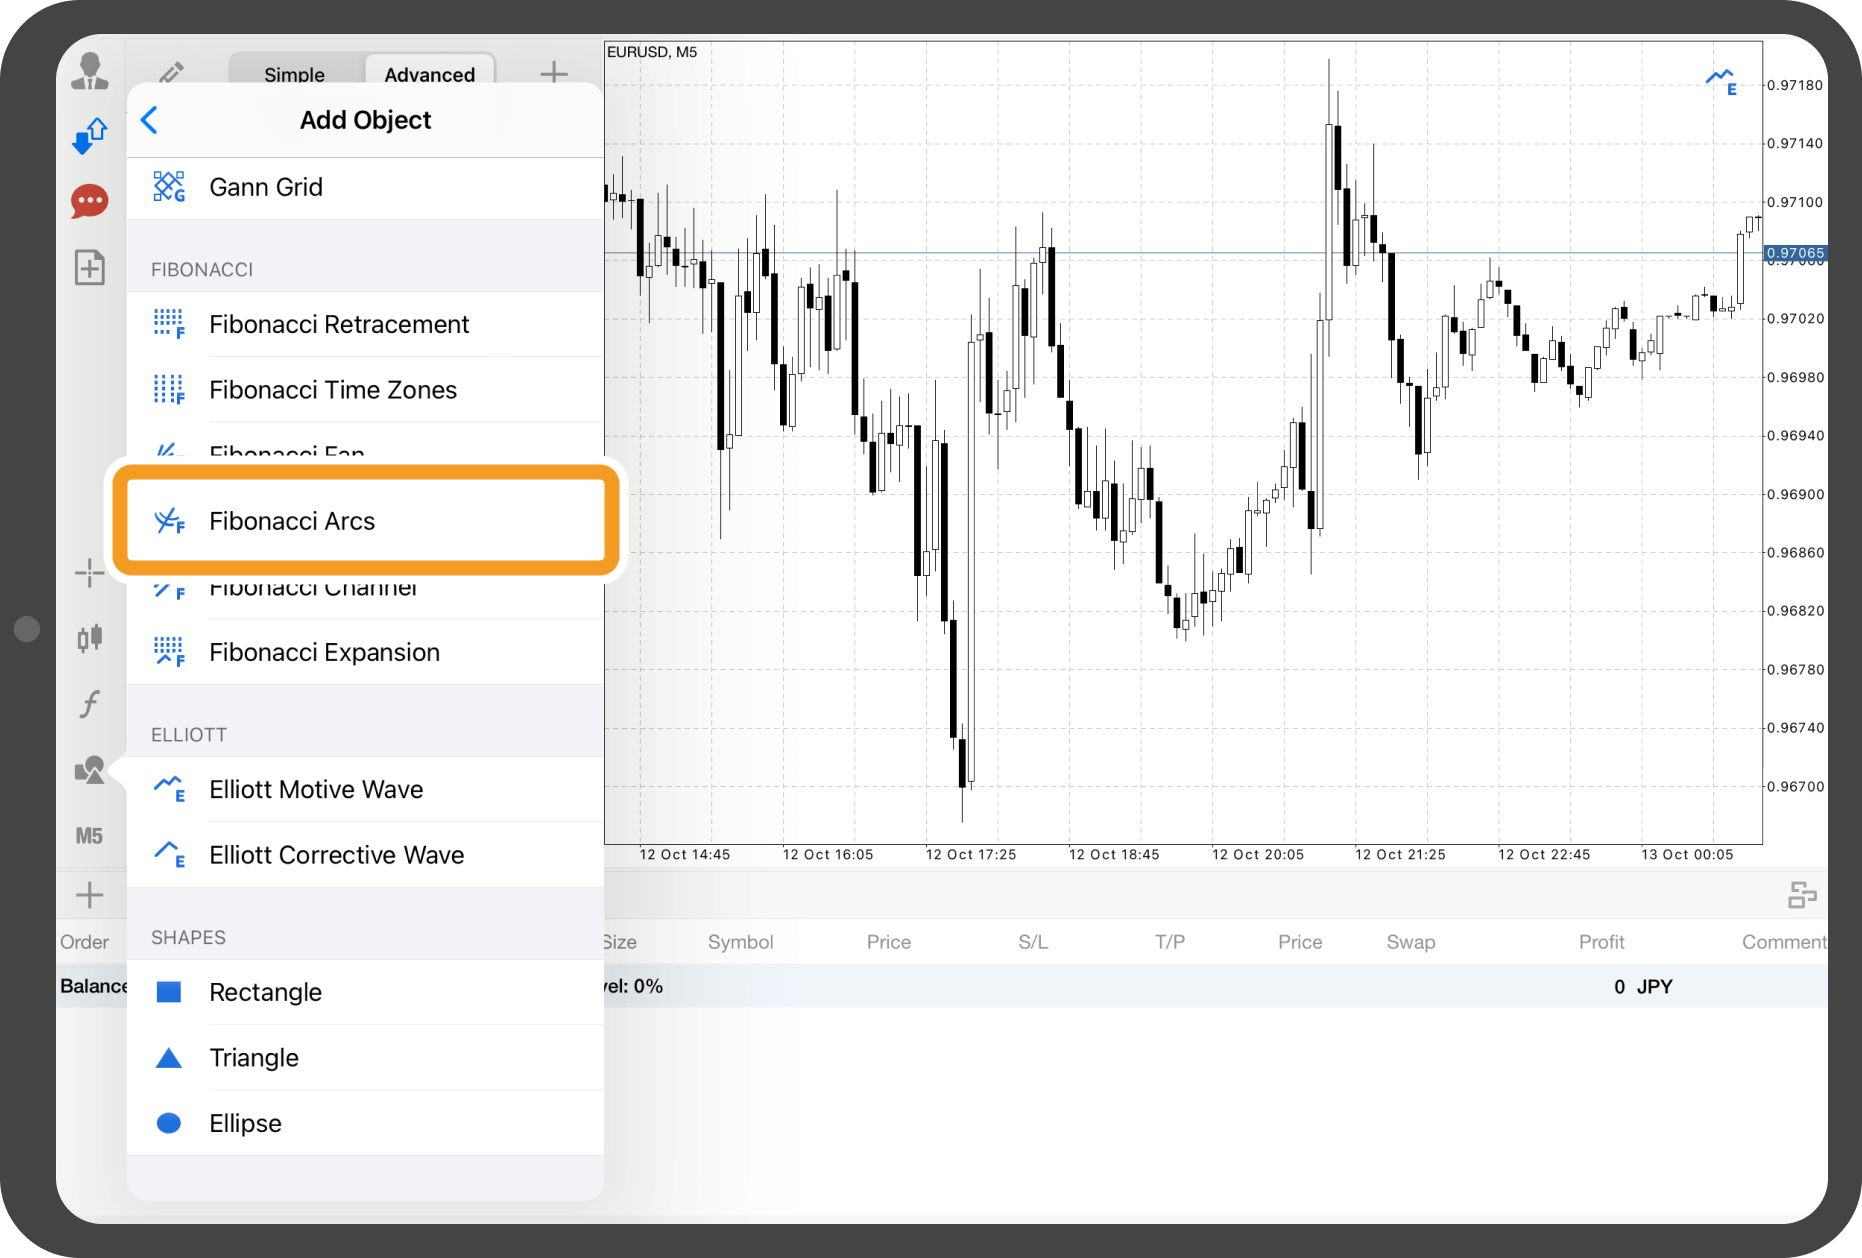
Task: Open the indicators function icon
Action: (x=90, y=704)
